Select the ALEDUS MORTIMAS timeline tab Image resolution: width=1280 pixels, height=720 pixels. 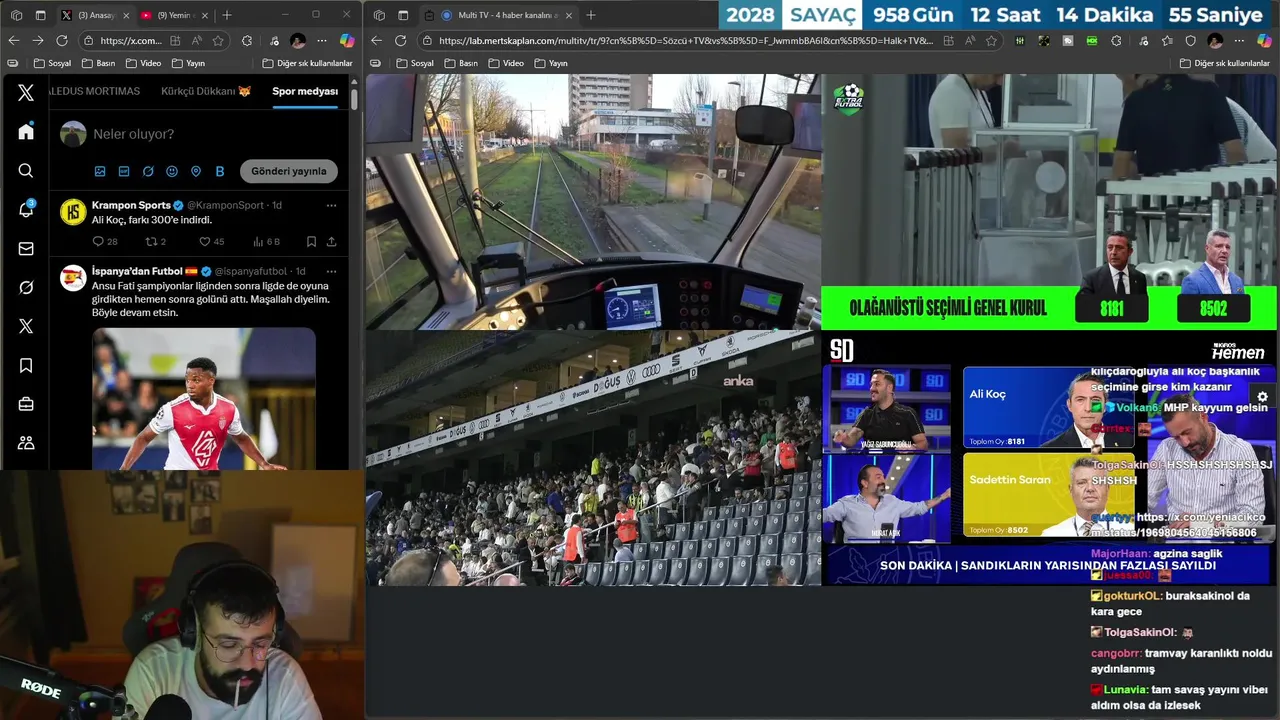[95, 91]
